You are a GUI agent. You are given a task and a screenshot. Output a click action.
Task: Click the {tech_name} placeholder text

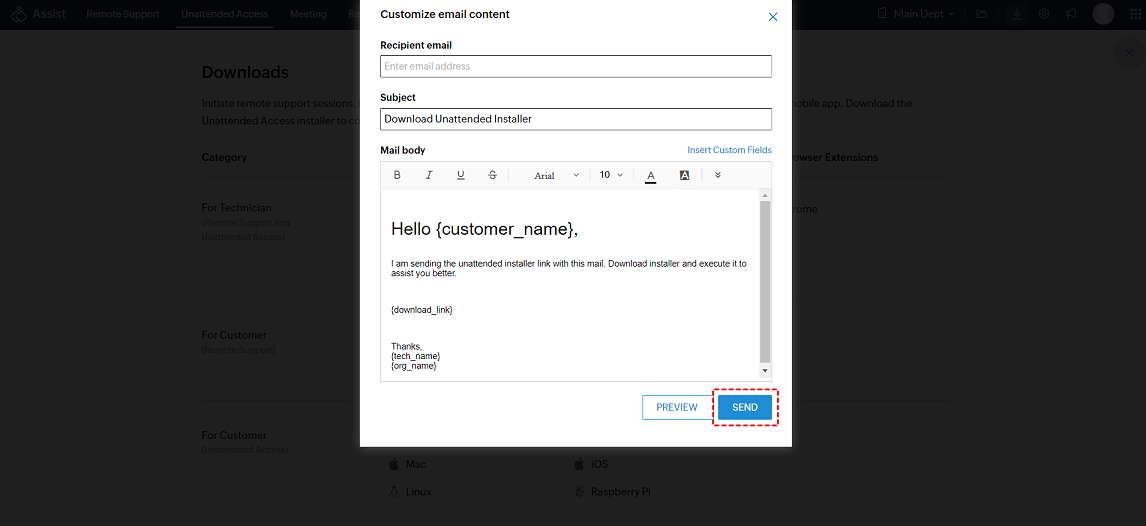point(415,356)
